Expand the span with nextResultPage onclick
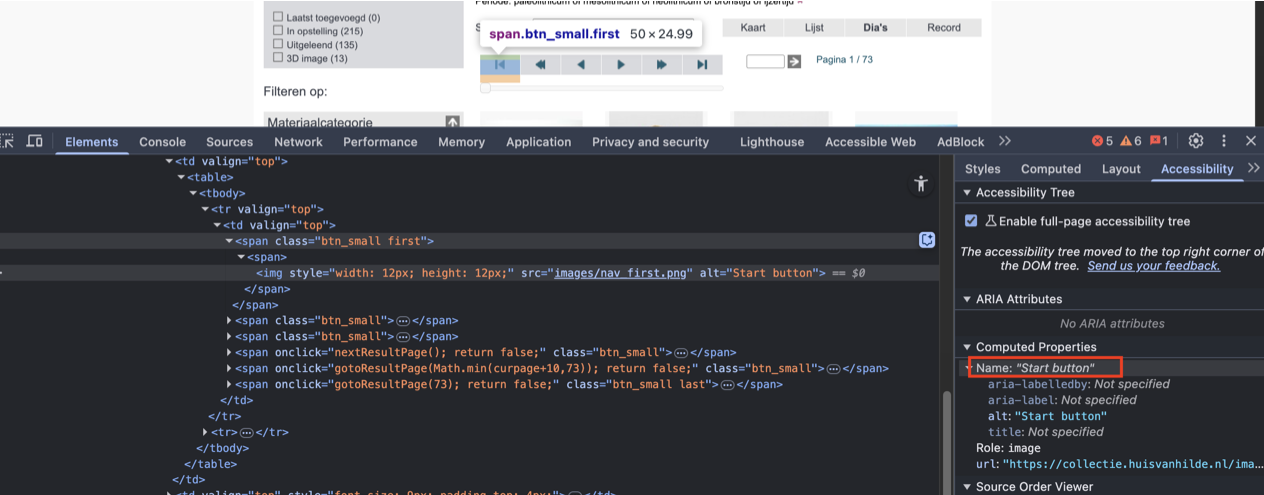1264x495 pixels. [229, 352]
